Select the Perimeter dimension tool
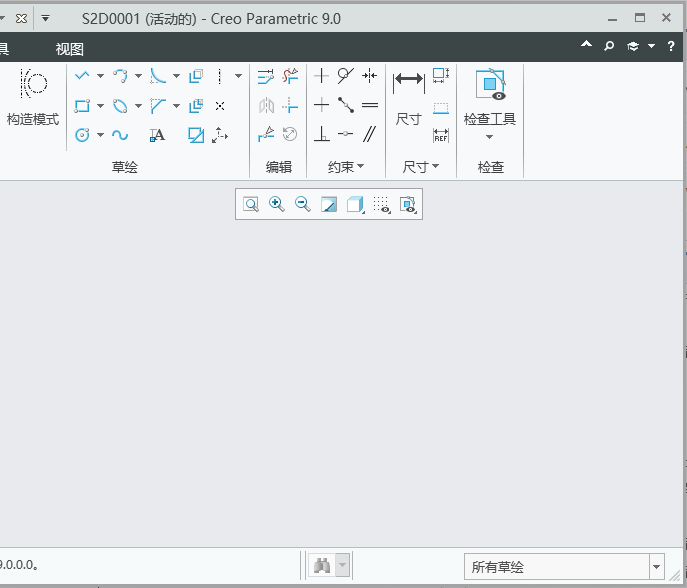Viewport: 687px width, 588px height. click(x=441, y=76)
